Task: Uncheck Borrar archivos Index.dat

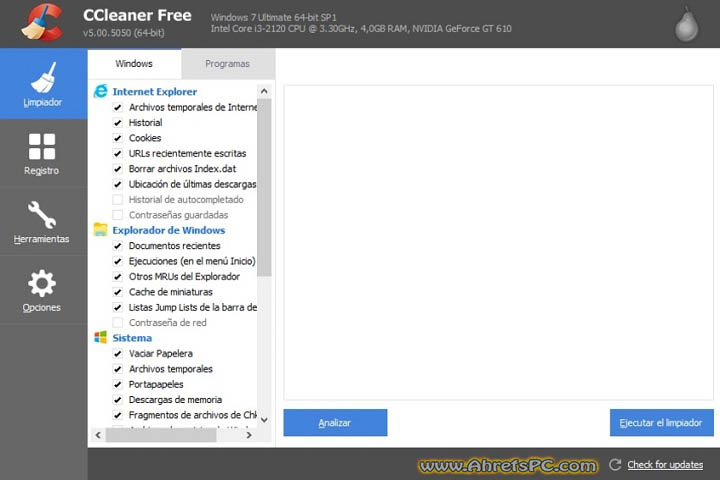Action: coord(118,169)
